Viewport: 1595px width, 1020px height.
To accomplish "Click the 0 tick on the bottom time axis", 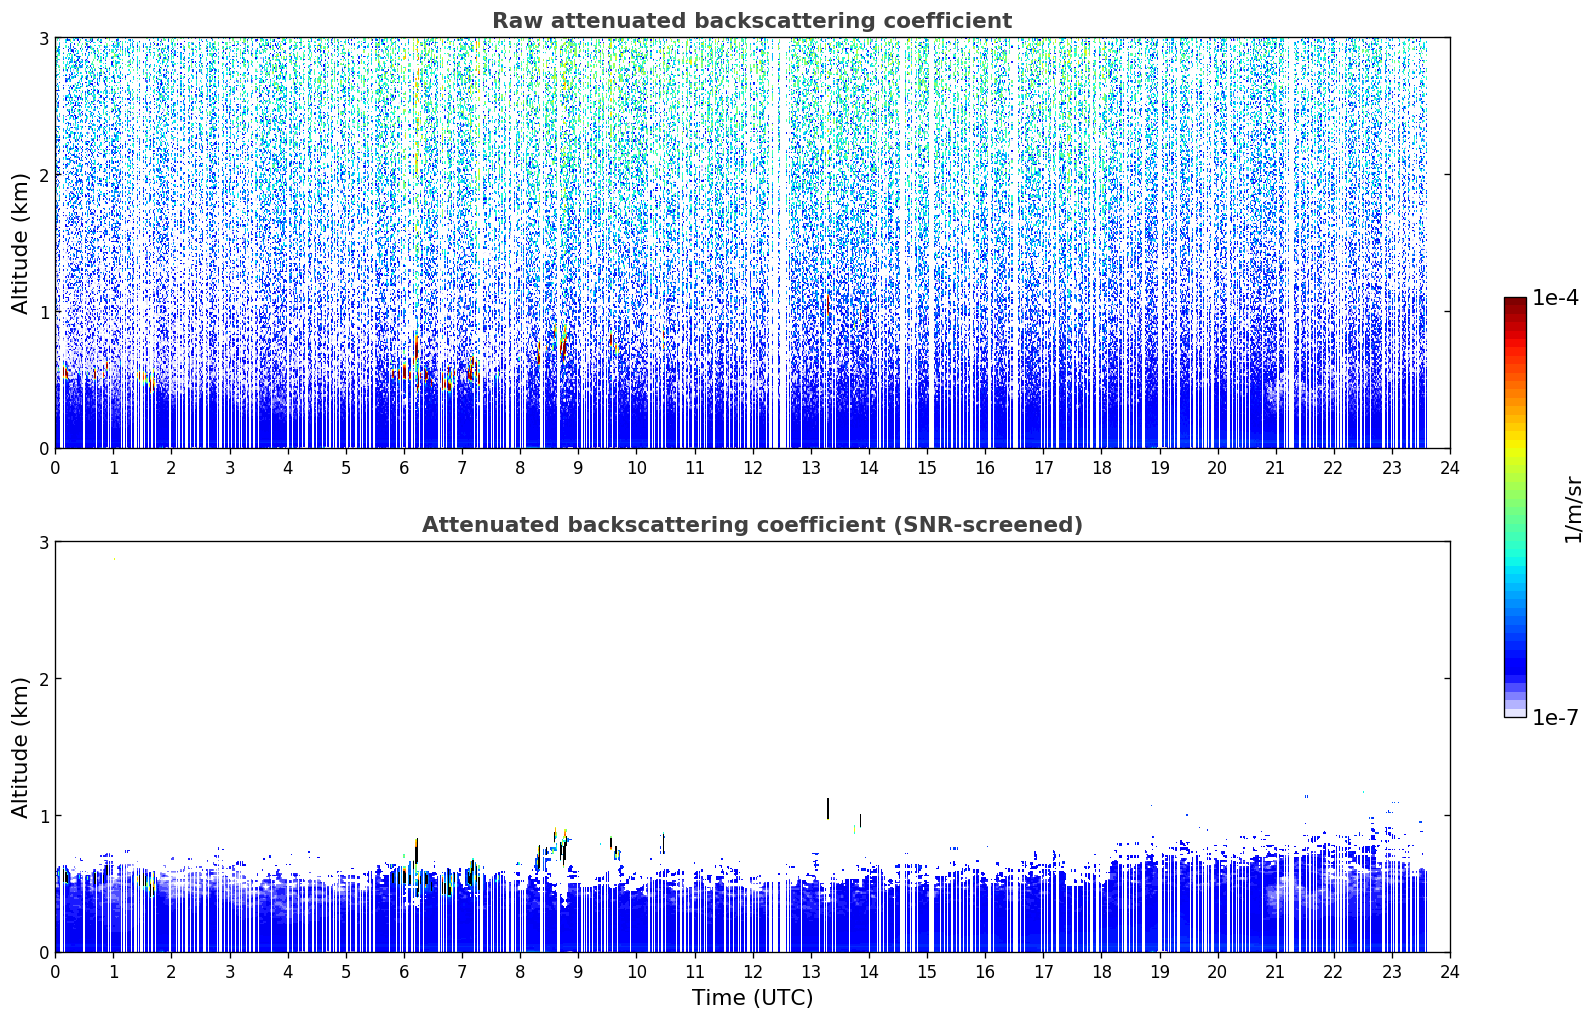I will (55, 971).
